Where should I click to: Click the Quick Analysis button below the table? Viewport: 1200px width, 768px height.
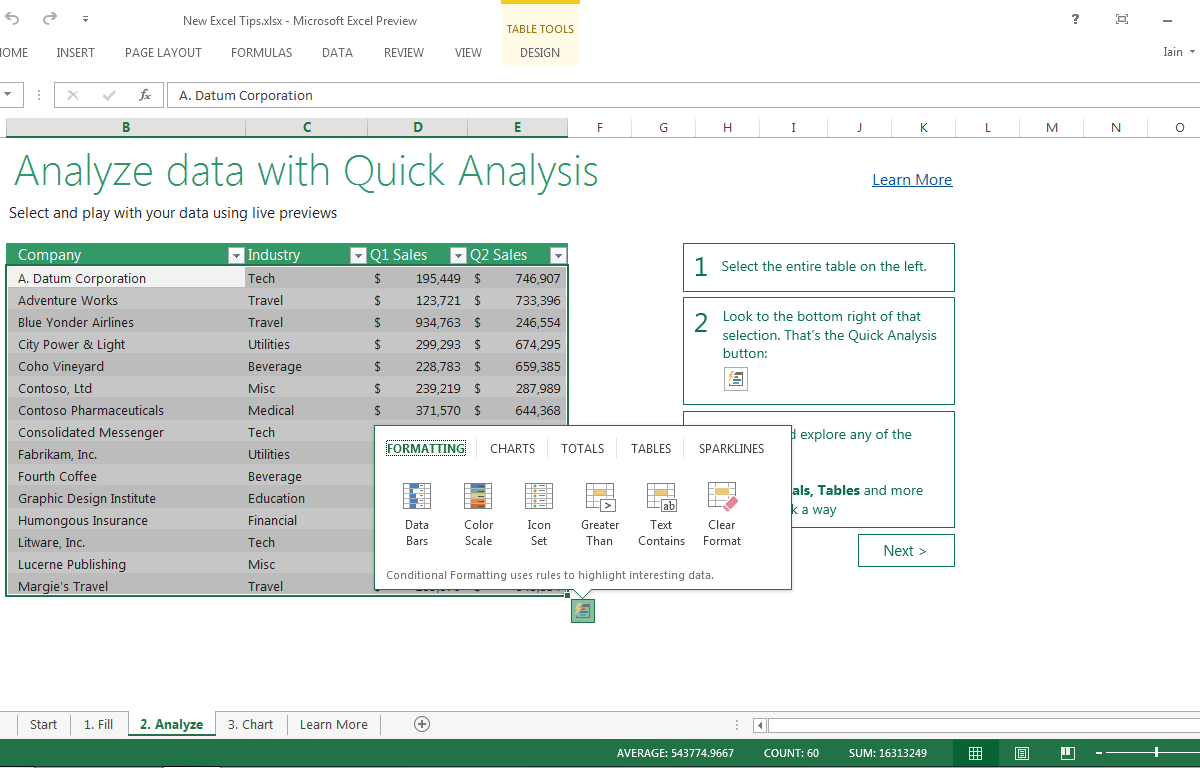583,610
